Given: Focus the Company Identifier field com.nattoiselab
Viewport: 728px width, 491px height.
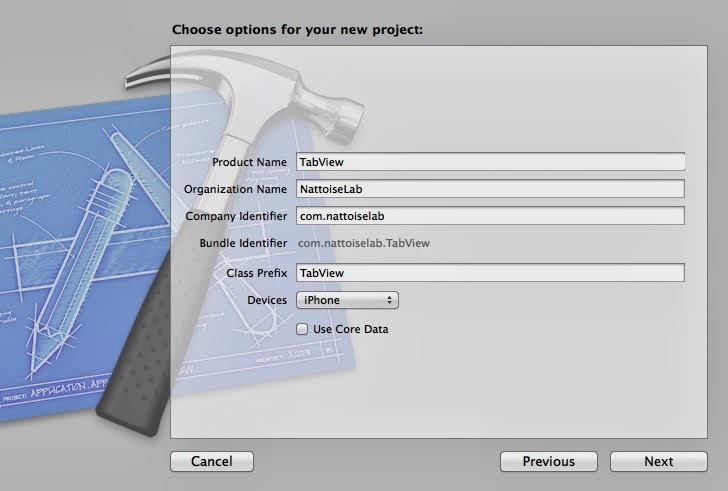Looking at the screenshot, I should click(x=490, y=216).
